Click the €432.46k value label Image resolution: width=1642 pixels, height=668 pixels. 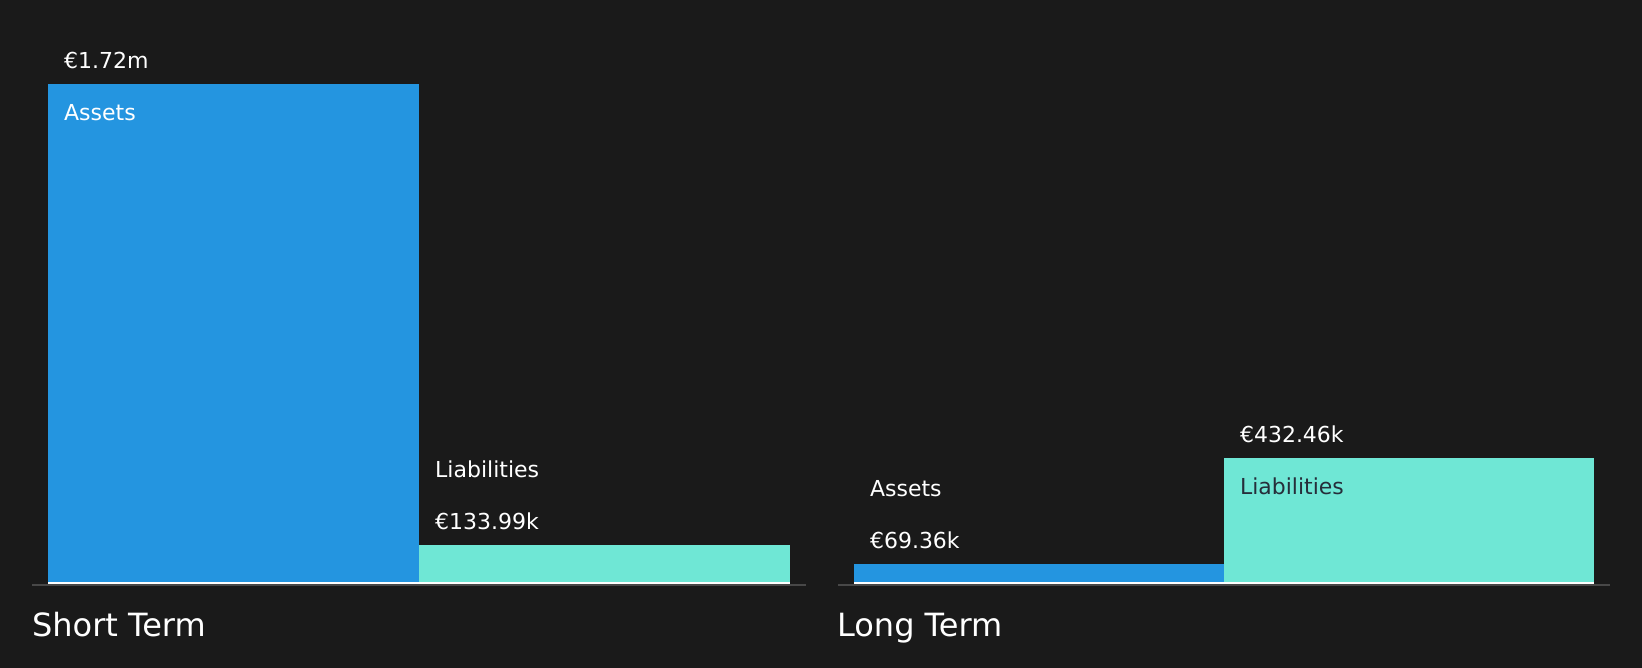coord(1291,435)
